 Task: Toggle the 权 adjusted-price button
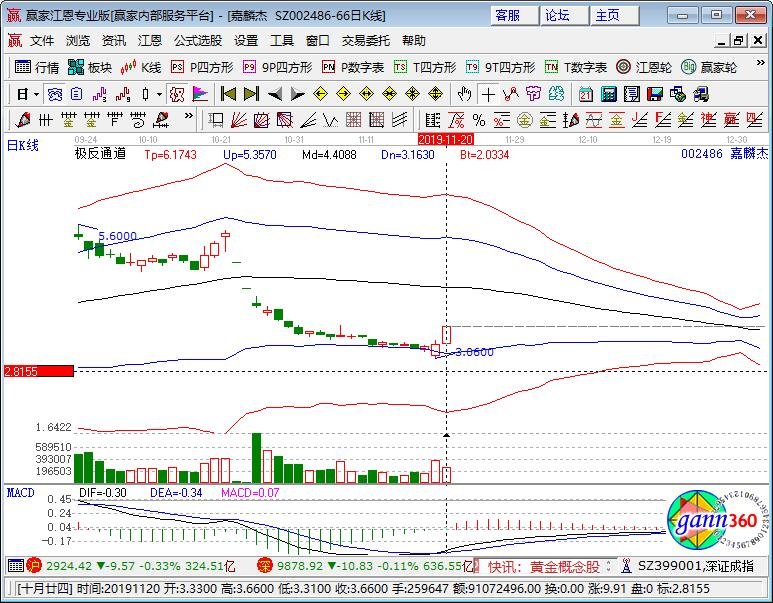pos(177,94)
